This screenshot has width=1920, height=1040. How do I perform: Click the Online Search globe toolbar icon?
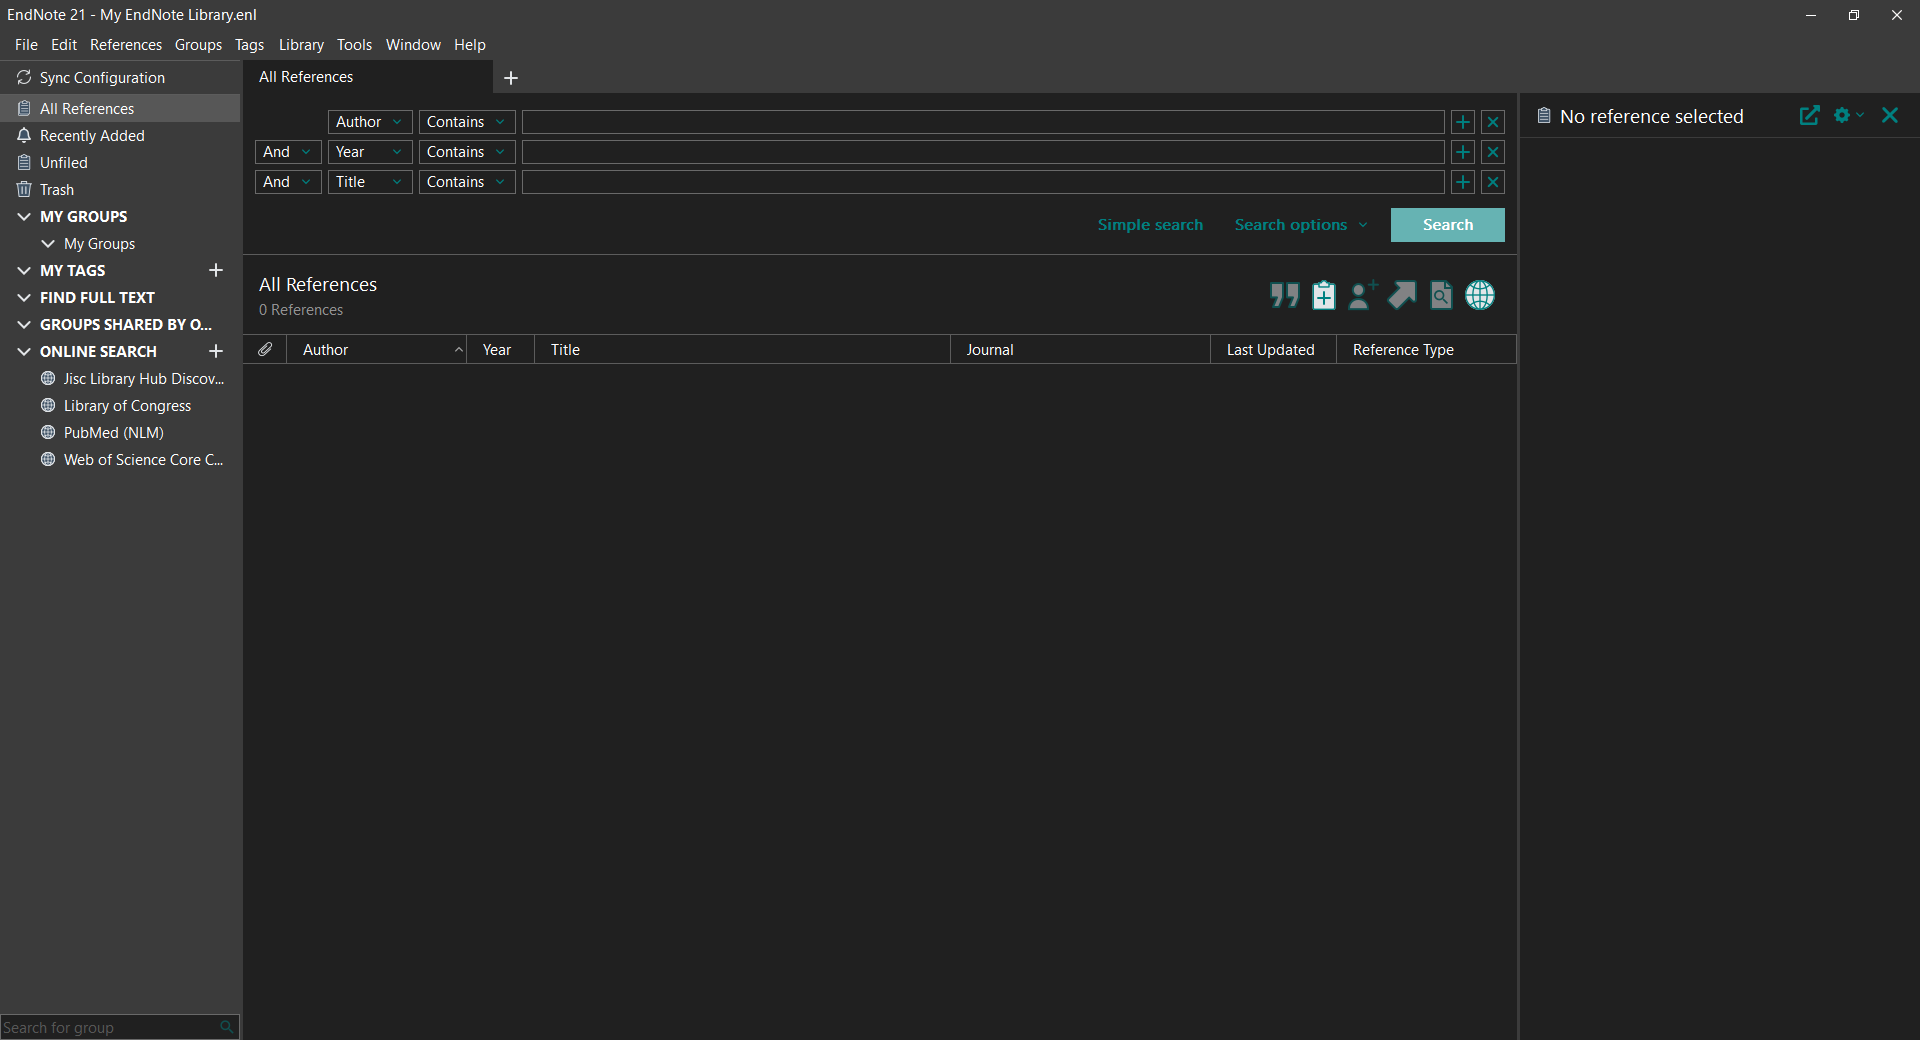[x=1480, y=295]
